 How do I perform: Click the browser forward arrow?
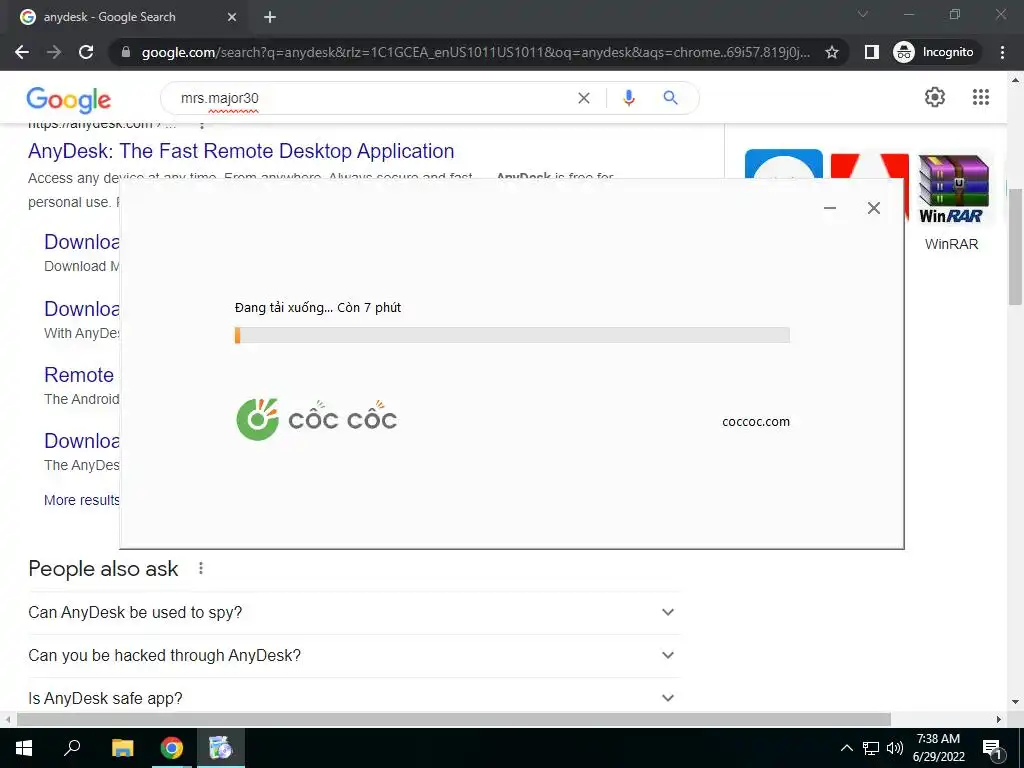(x=54, y=52)
